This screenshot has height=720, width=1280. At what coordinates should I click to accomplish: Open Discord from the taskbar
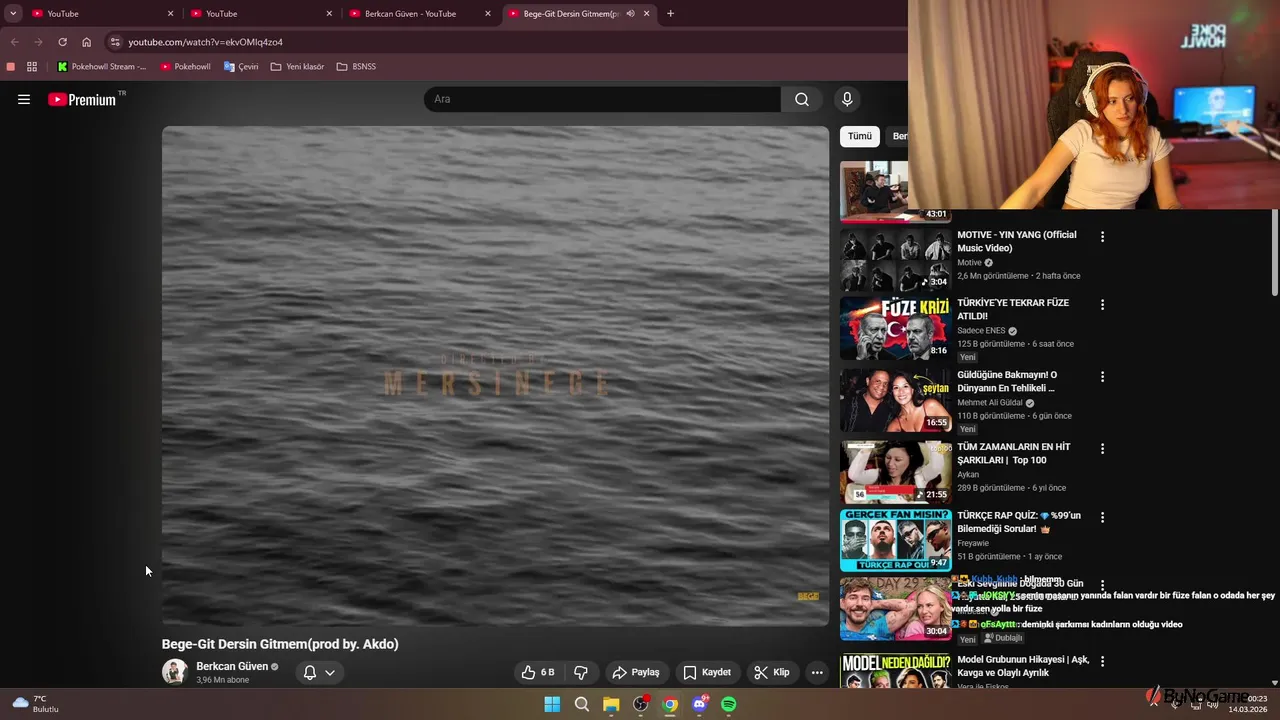coord(700,704)
